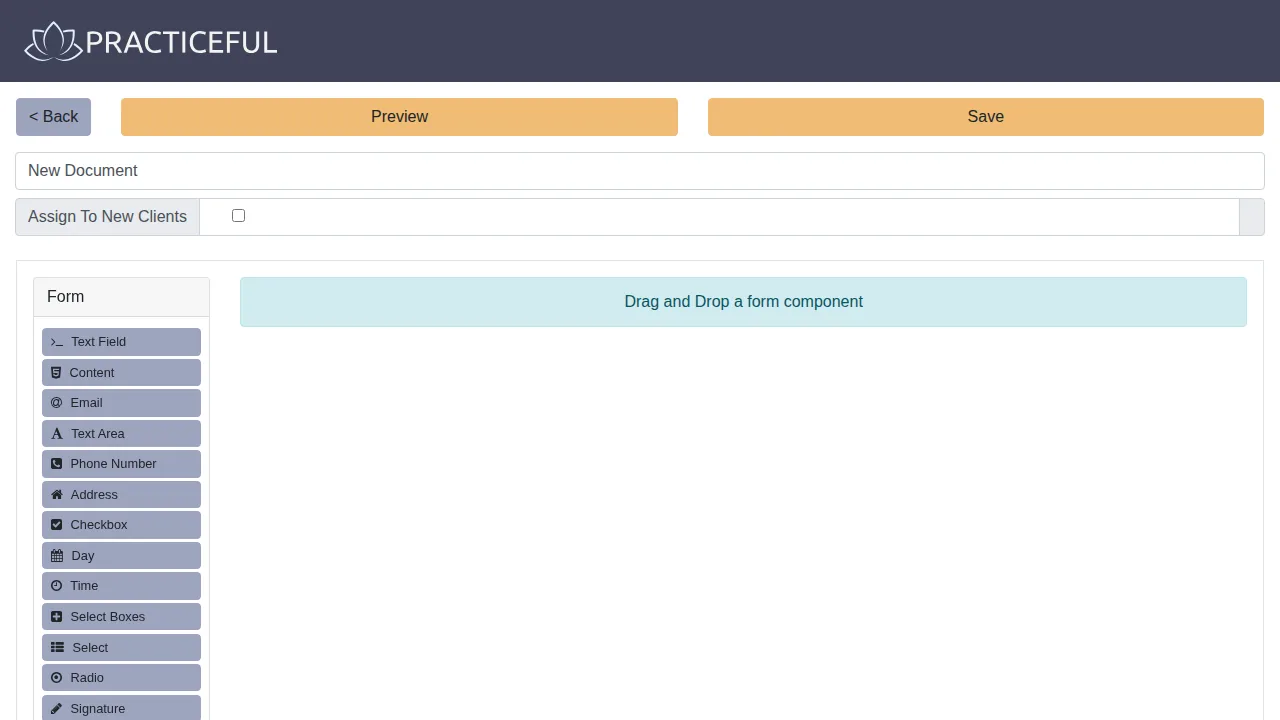The width and height of the screenshot is (1280, 720).
Task: Click the New Document title field
Action: click(640, 171)
